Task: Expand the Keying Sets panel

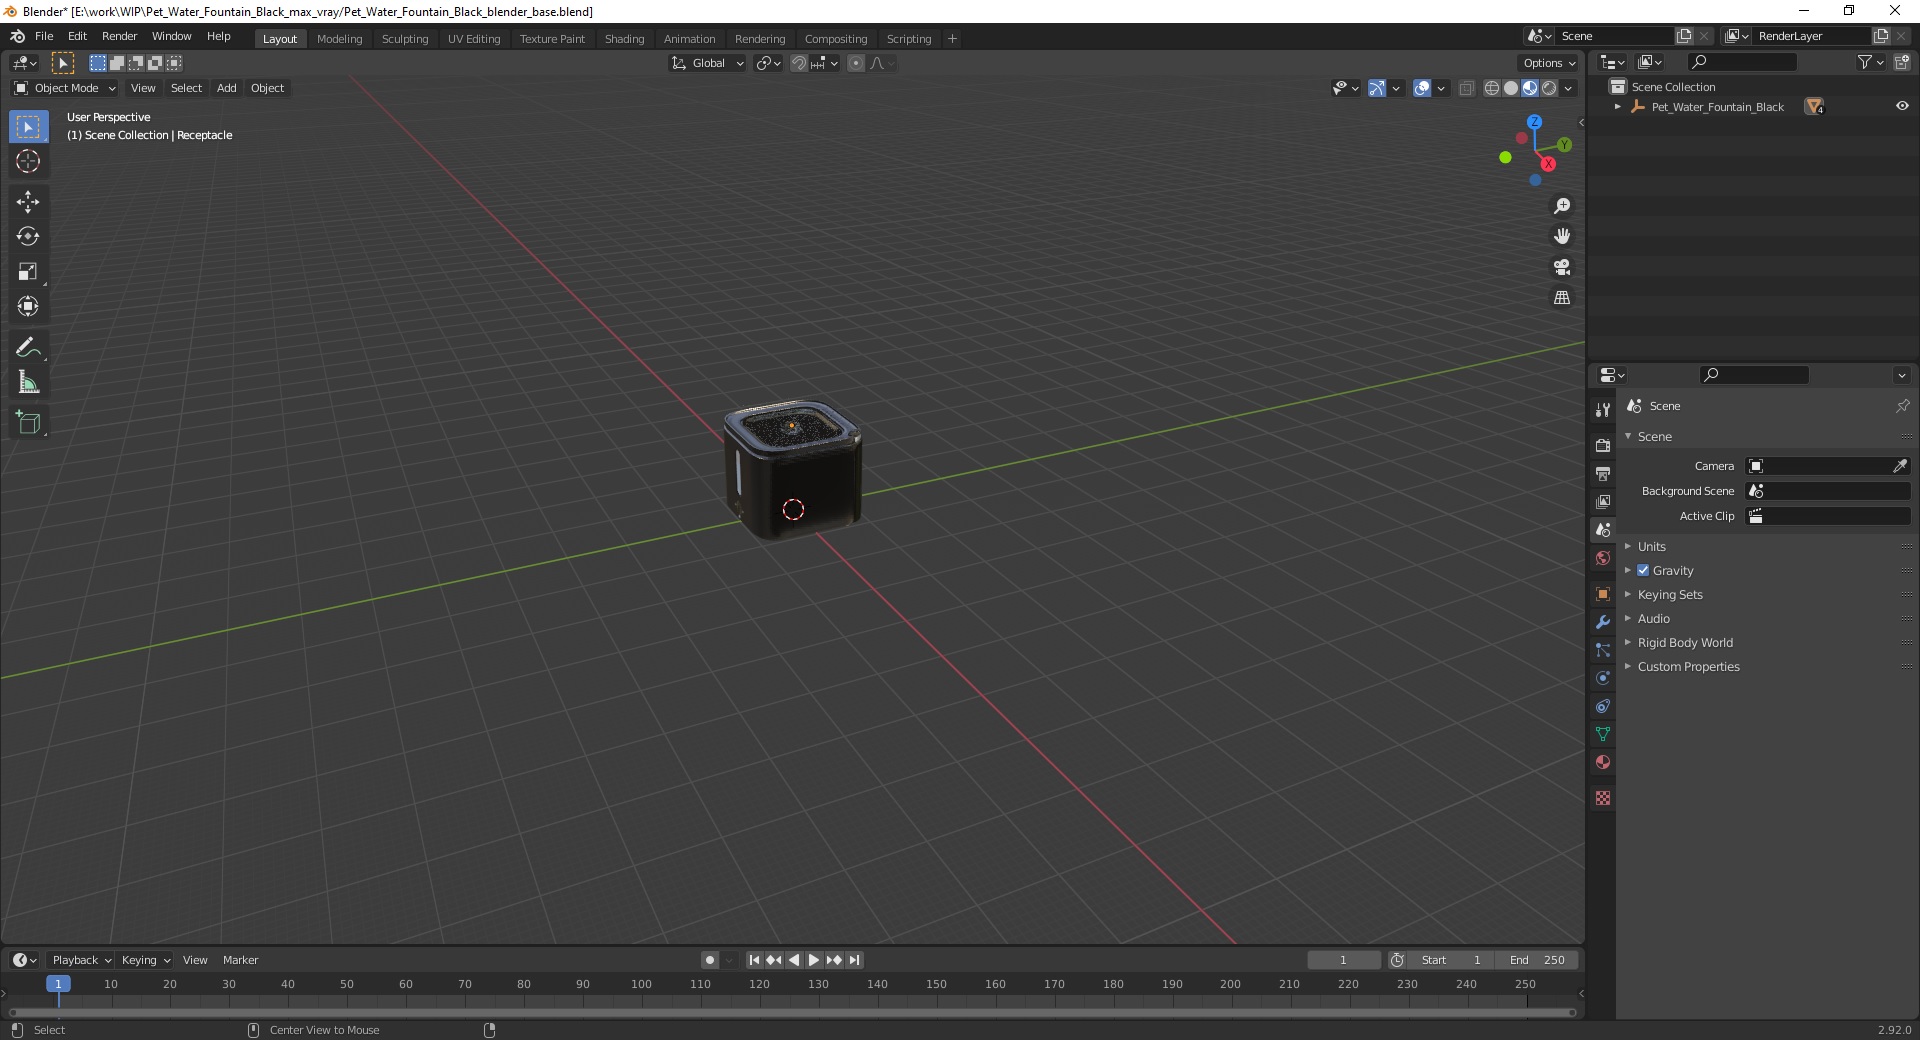Action: point(1669,595)
